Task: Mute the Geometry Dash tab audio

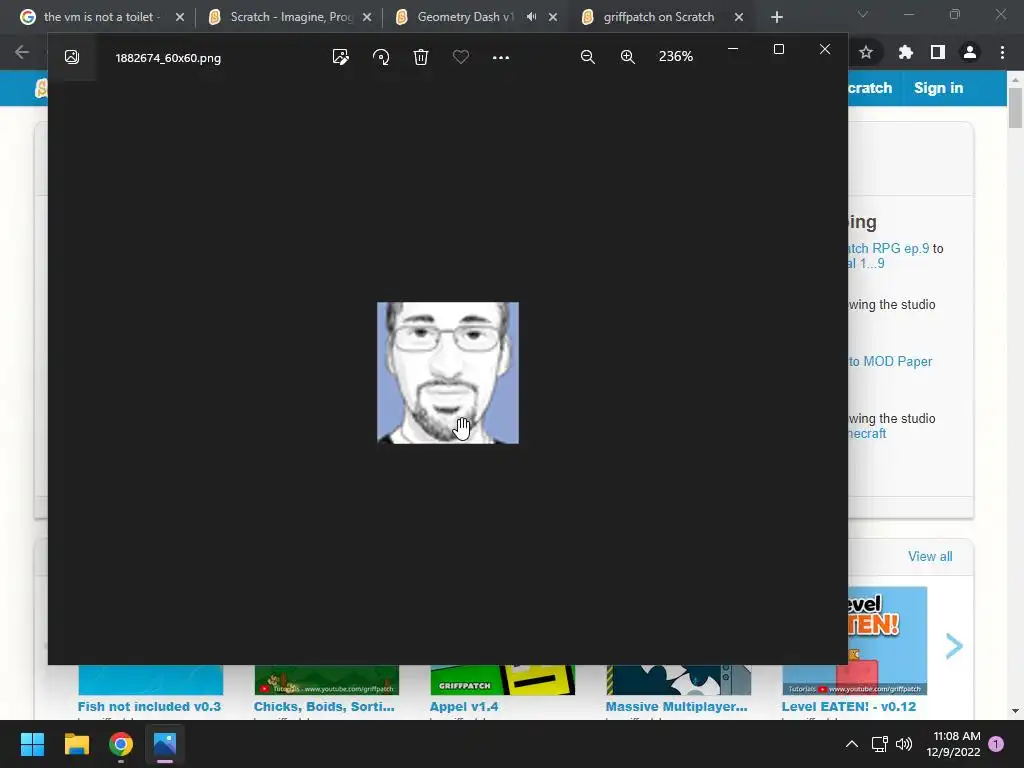Action: click(x=532, y=17)
